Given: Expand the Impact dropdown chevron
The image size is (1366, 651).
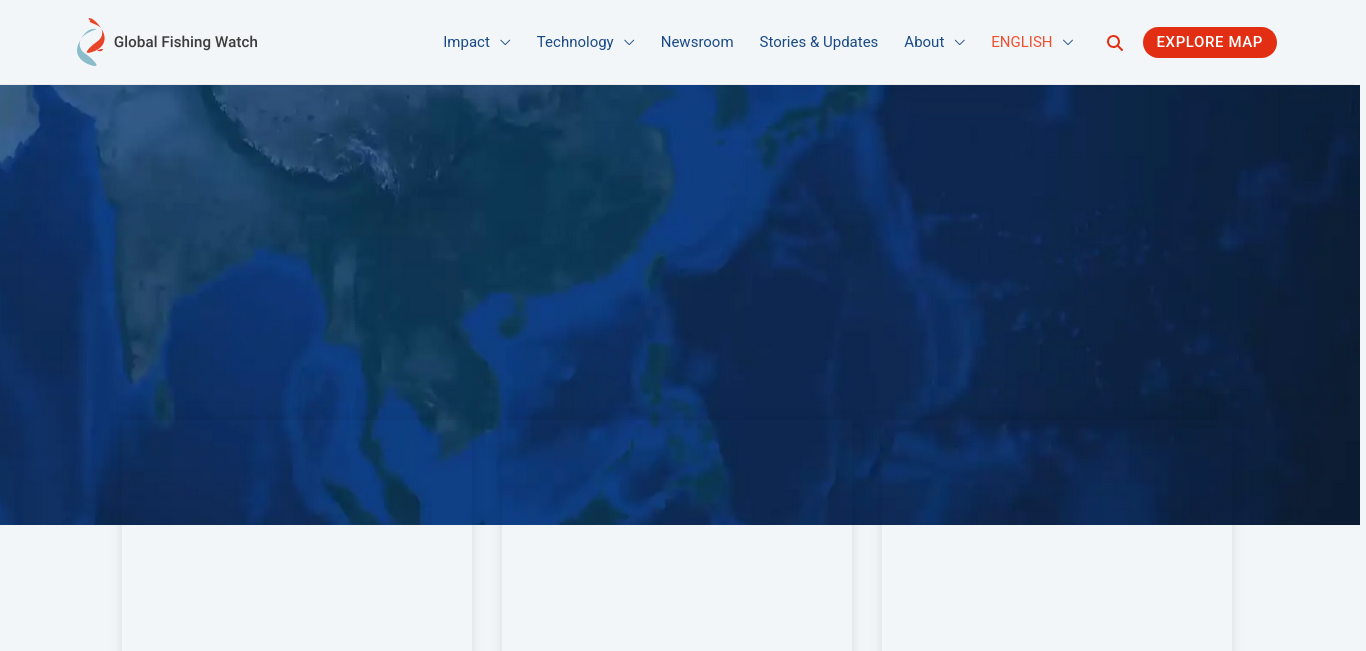Looking at the screenshot, I should (505, 42).
